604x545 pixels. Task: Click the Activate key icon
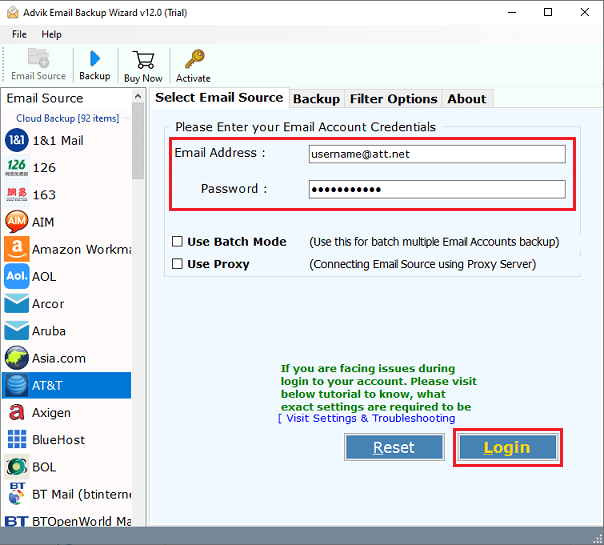(195, 59)
